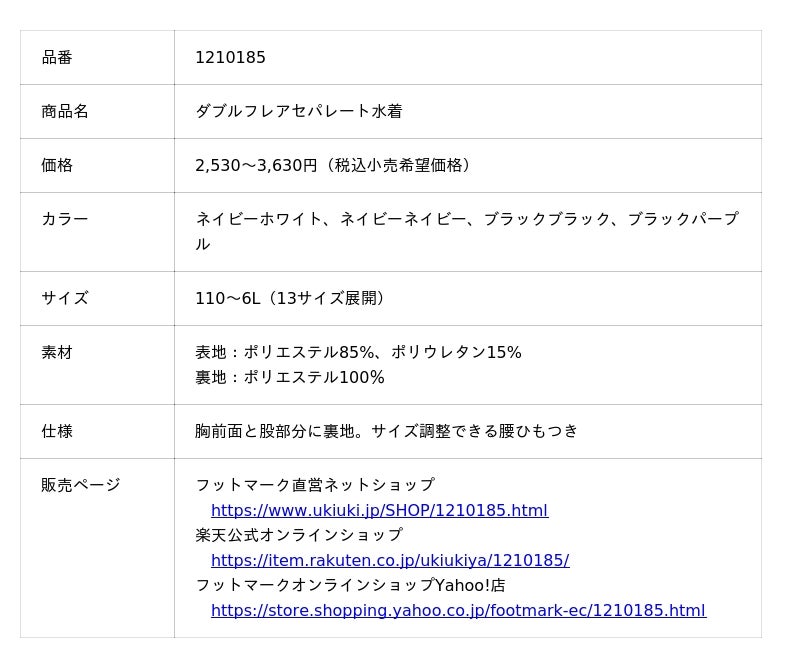Click the 価格 row label
Image resolution: width=800 pixels, height=668 pixels.
point(57,166)
